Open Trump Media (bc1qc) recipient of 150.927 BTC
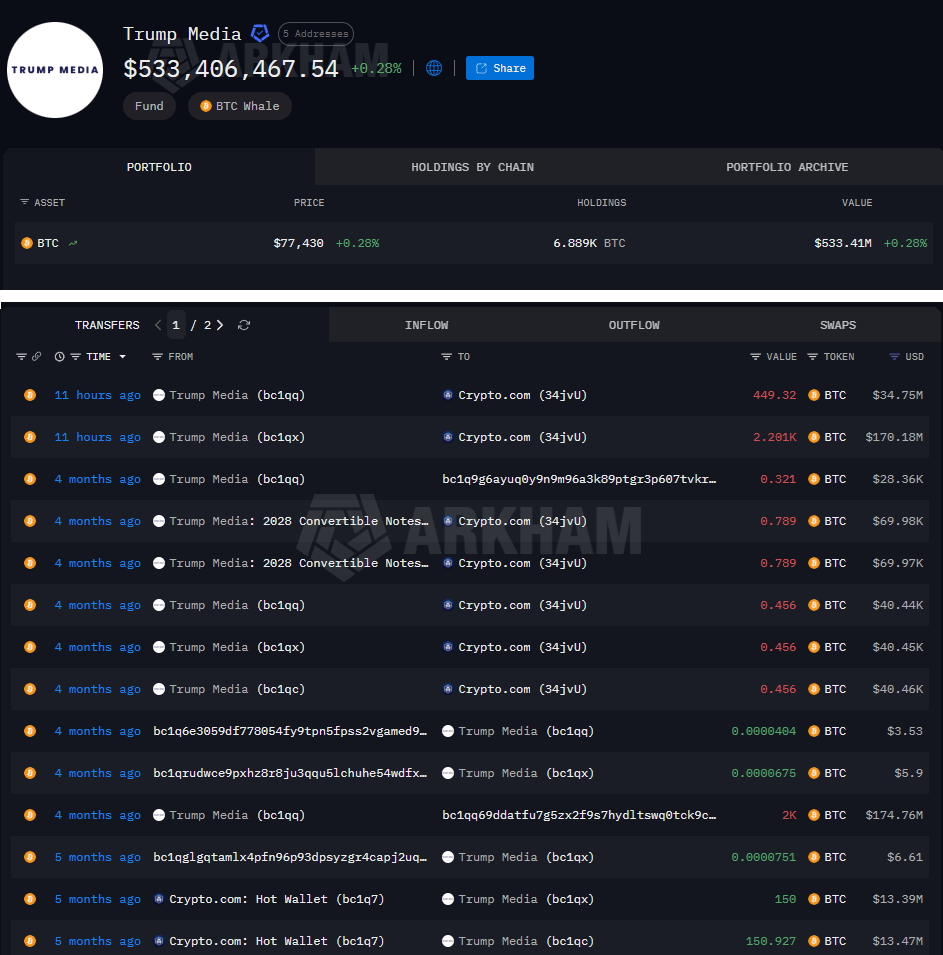The height and width of the screenshot is (955, 943). pos(526,942)
